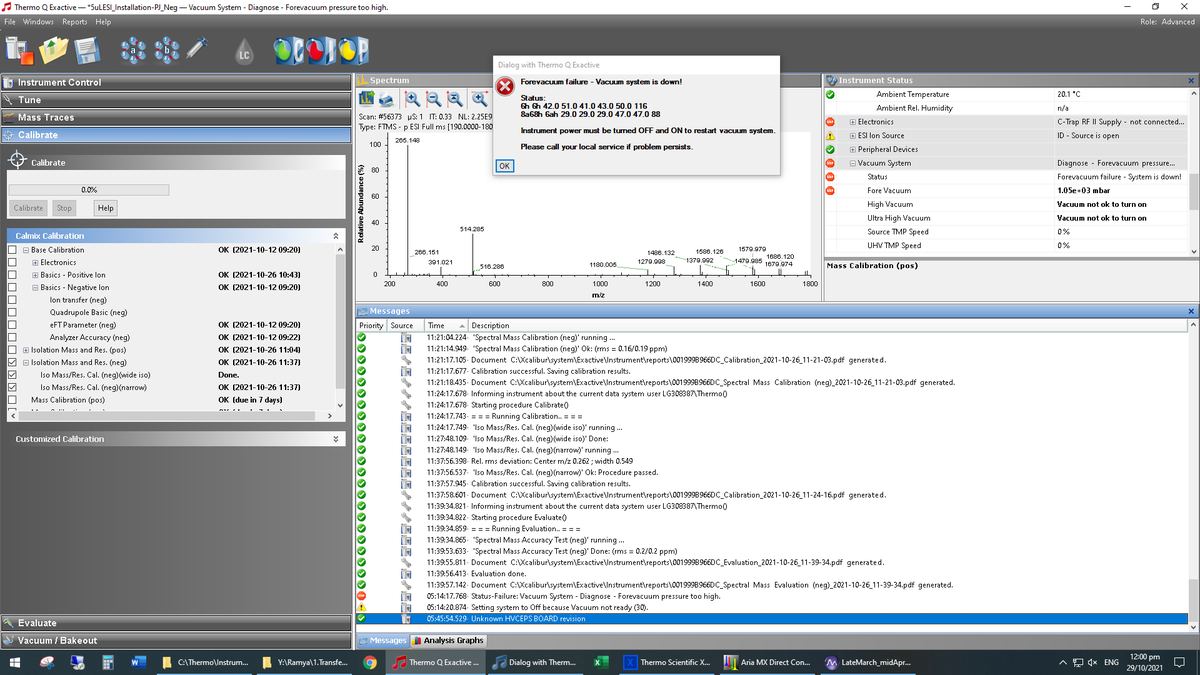Uncheck Iso Mass/Res. Cal. (neg)(wide iso) checkbox
The image size is (1200, 675).
click(12, 375)
